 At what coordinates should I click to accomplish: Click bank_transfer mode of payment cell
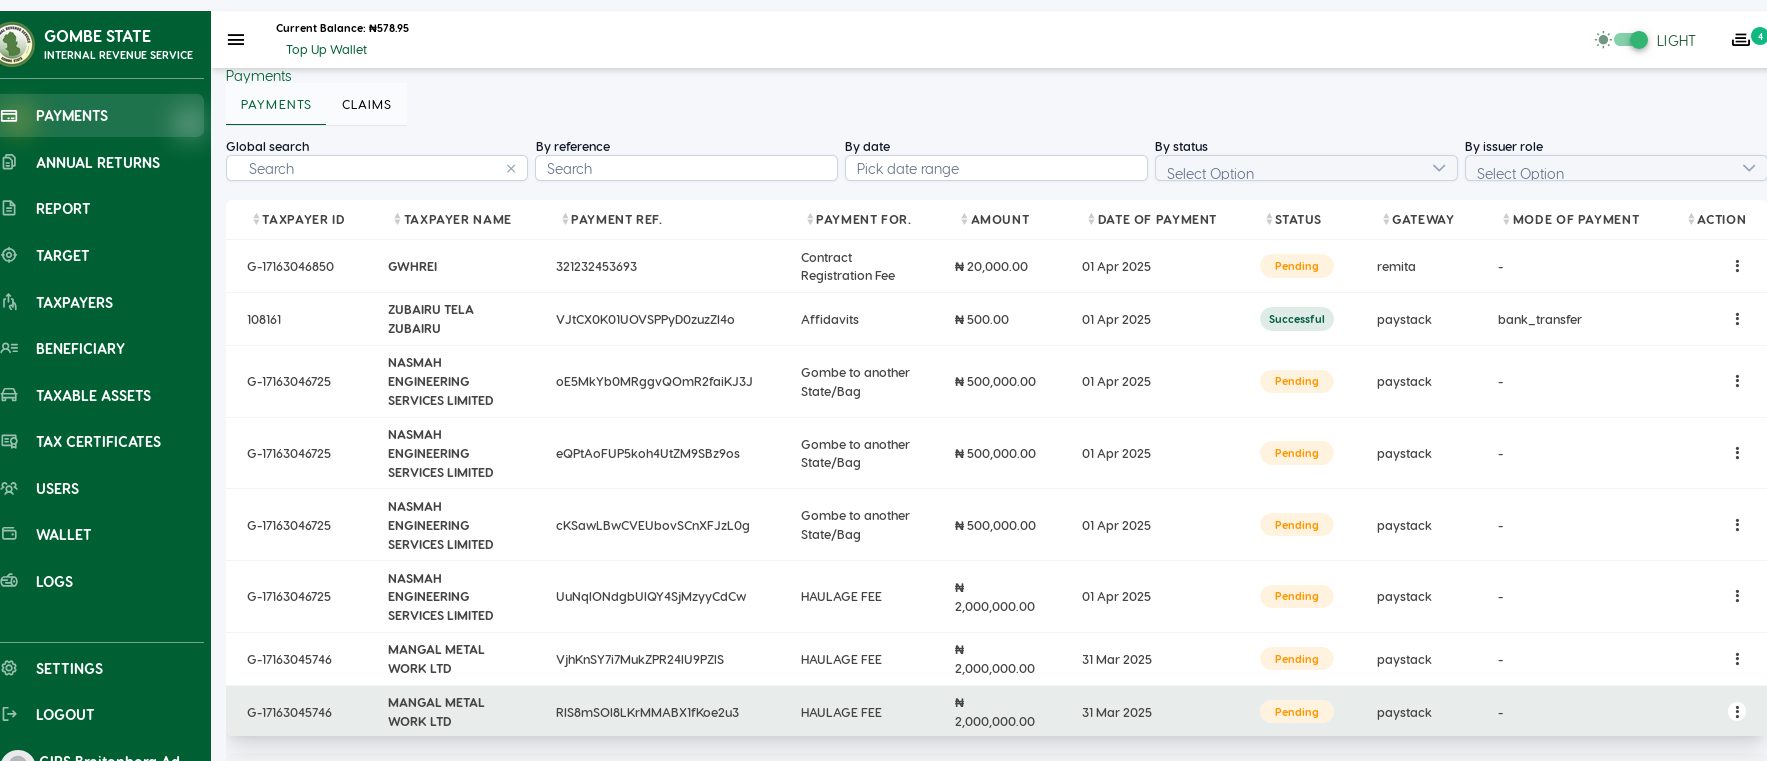(1539, 320)
